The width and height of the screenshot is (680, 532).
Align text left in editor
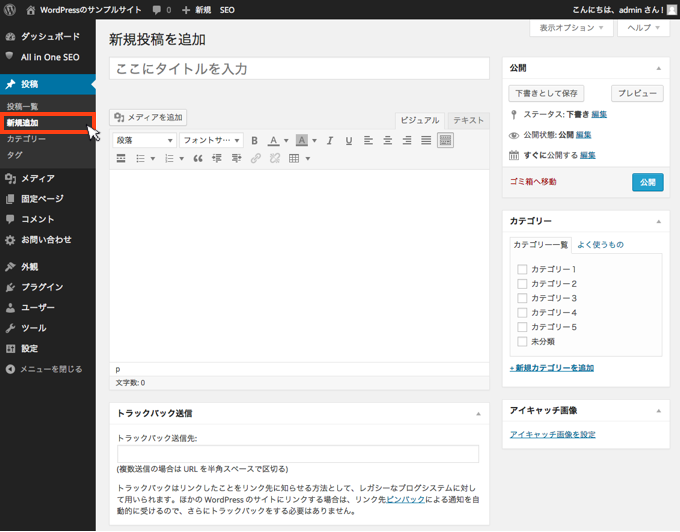click(x=368, y=140)
